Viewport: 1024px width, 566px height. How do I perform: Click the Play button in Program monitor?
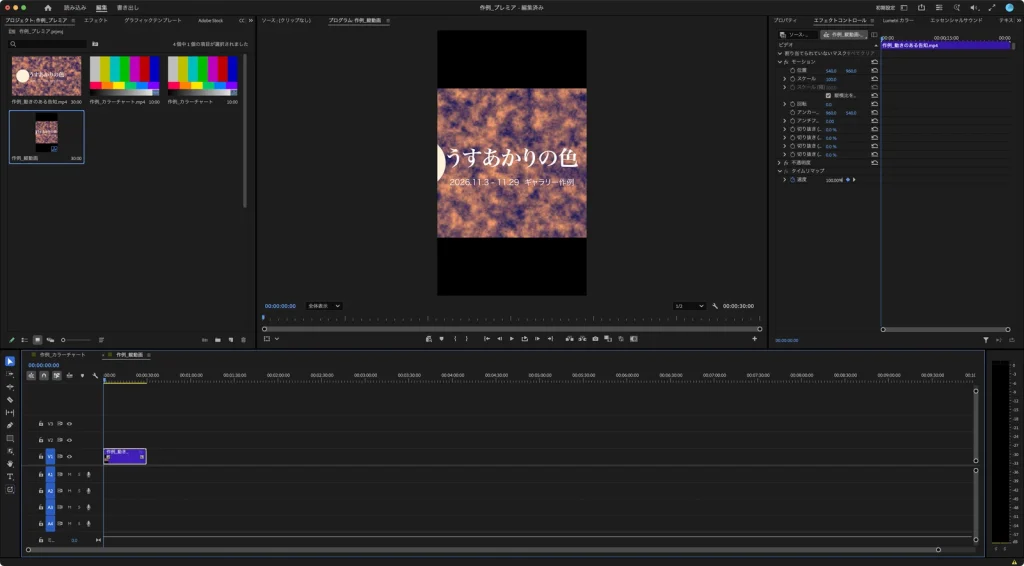point(511,339)
